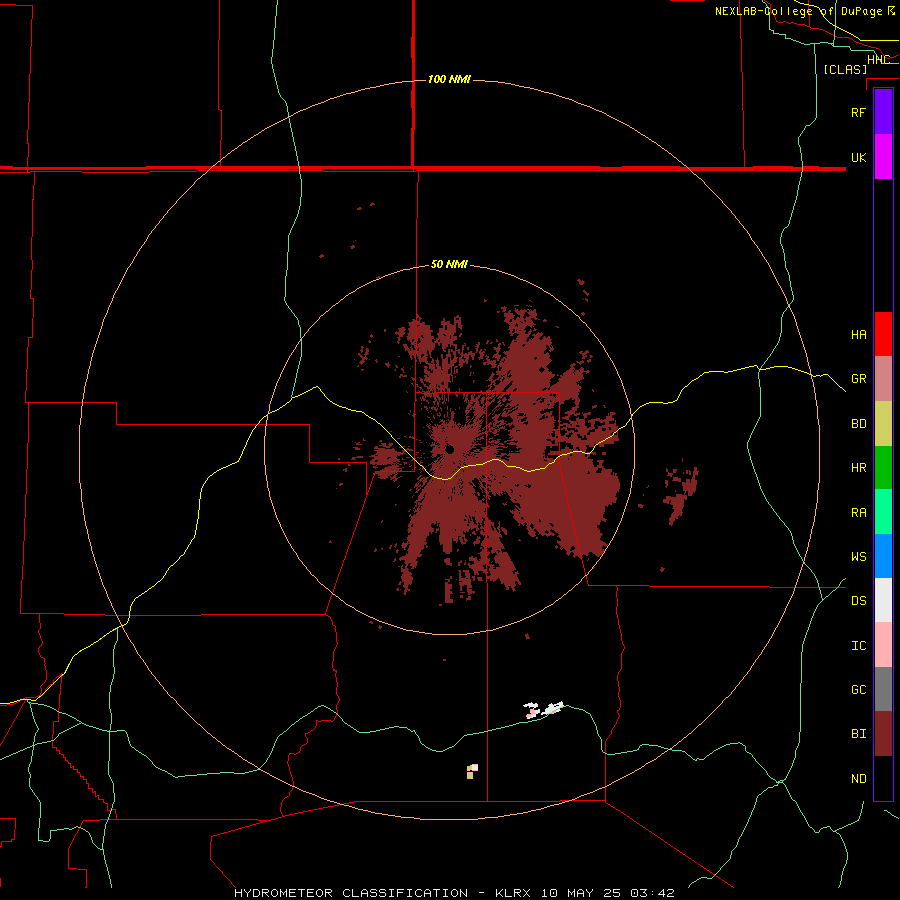Click the 100 NMI range ring label
This screenshot has height=900, width=900.
[x=449, y=79]
